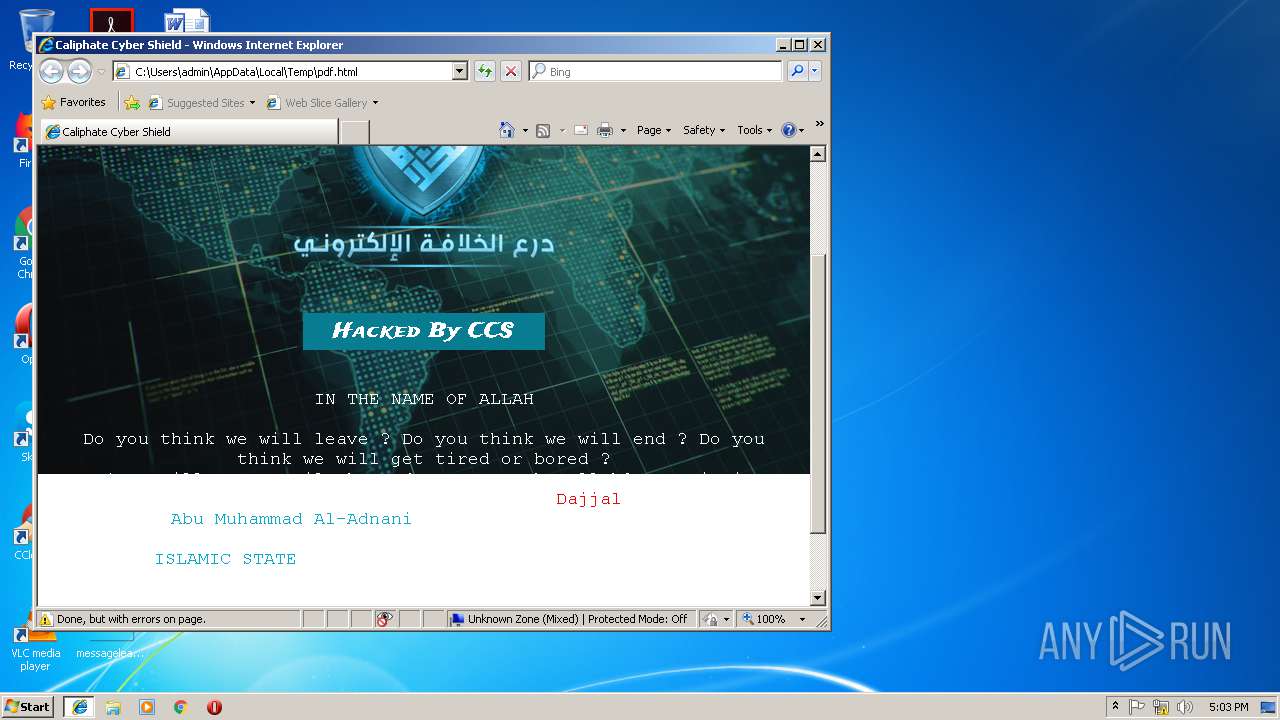The image size is (1280, 720).
Task: Open a new blank tab
Action: pos(354,132)
